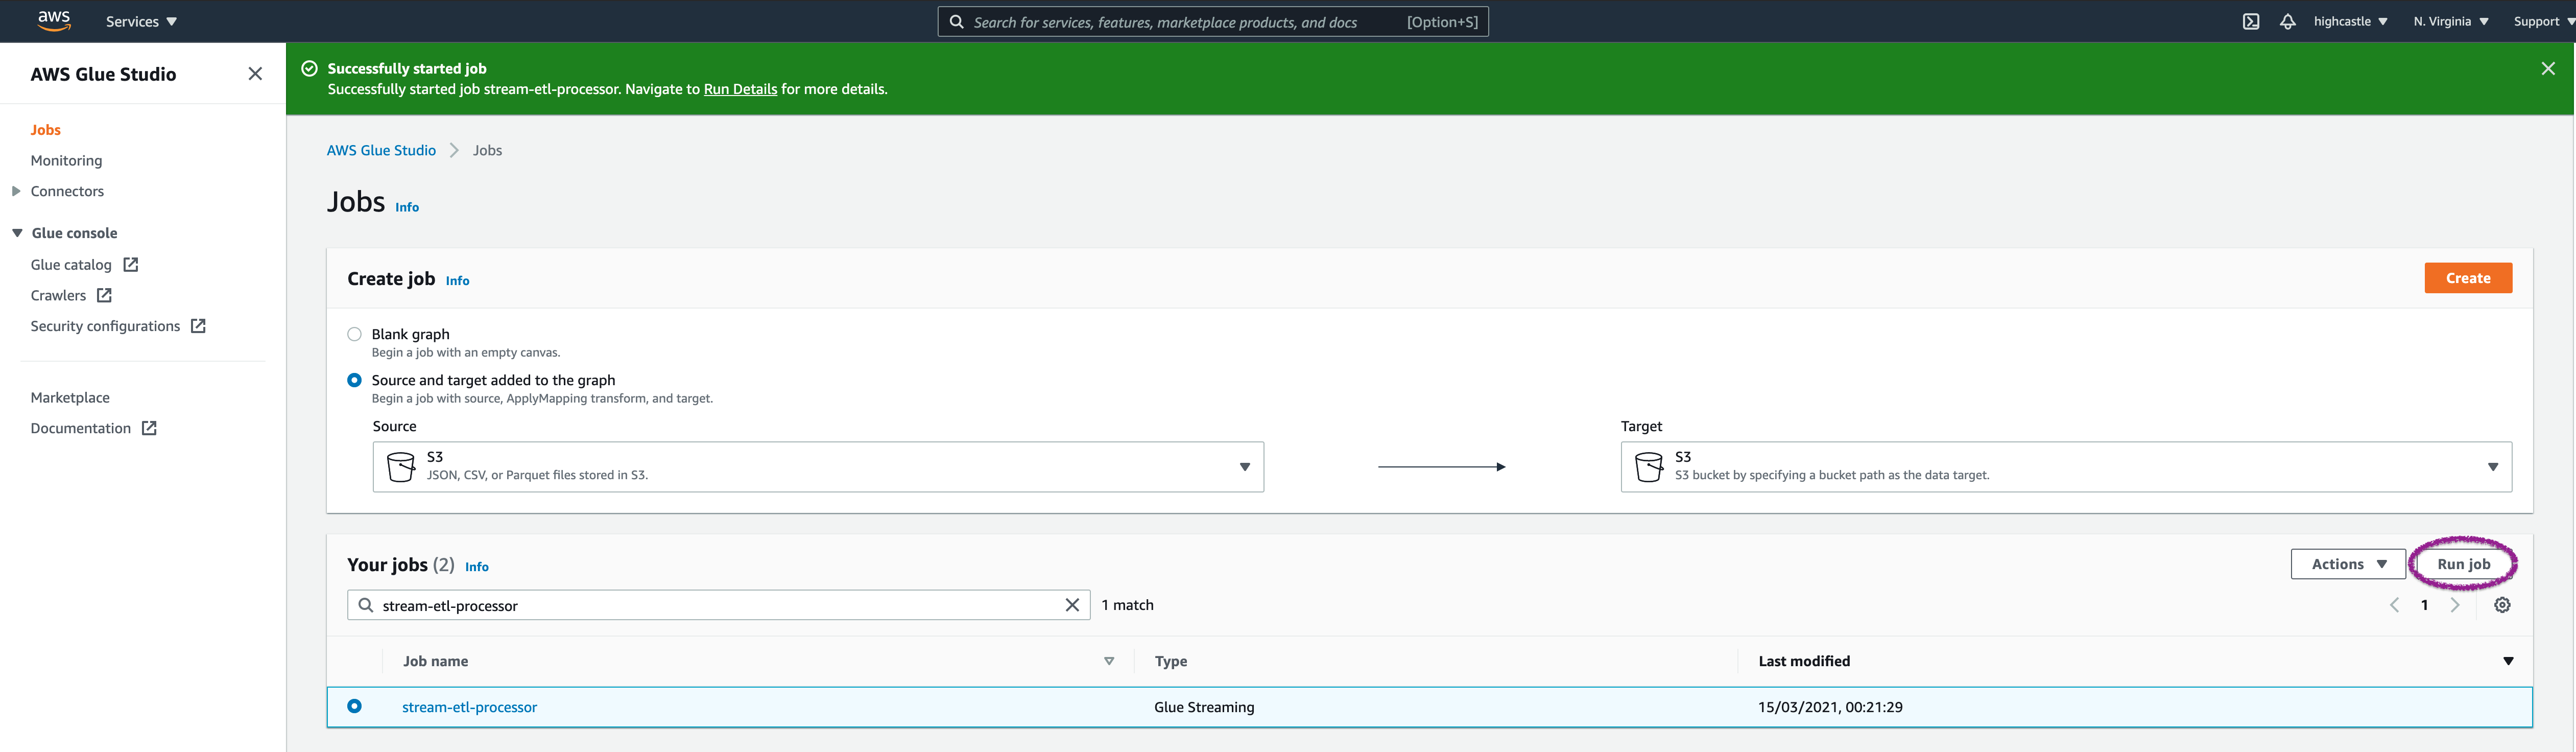The width and height of the screenshot is (2576, 752).
Task: Go to Monitoring in the sidebar
Action: coord(66,161)
